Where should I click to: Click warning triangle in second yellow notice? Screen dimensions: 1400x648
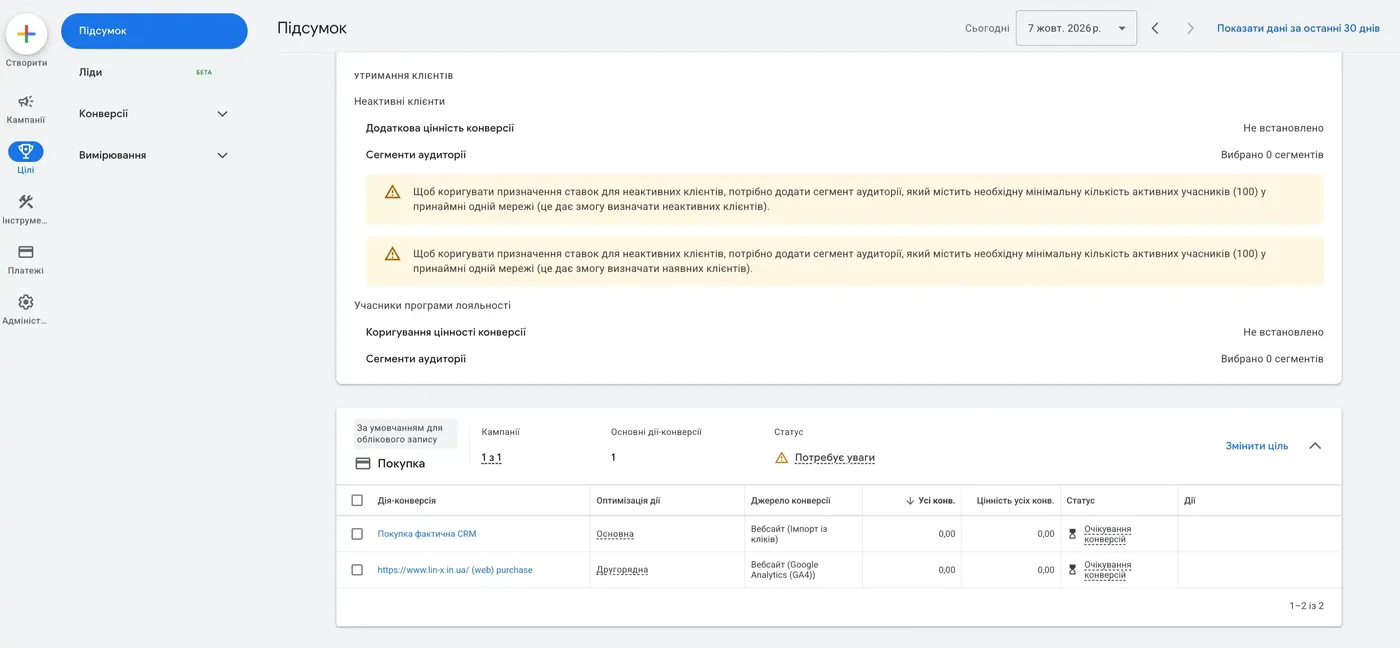click(392, 254)
